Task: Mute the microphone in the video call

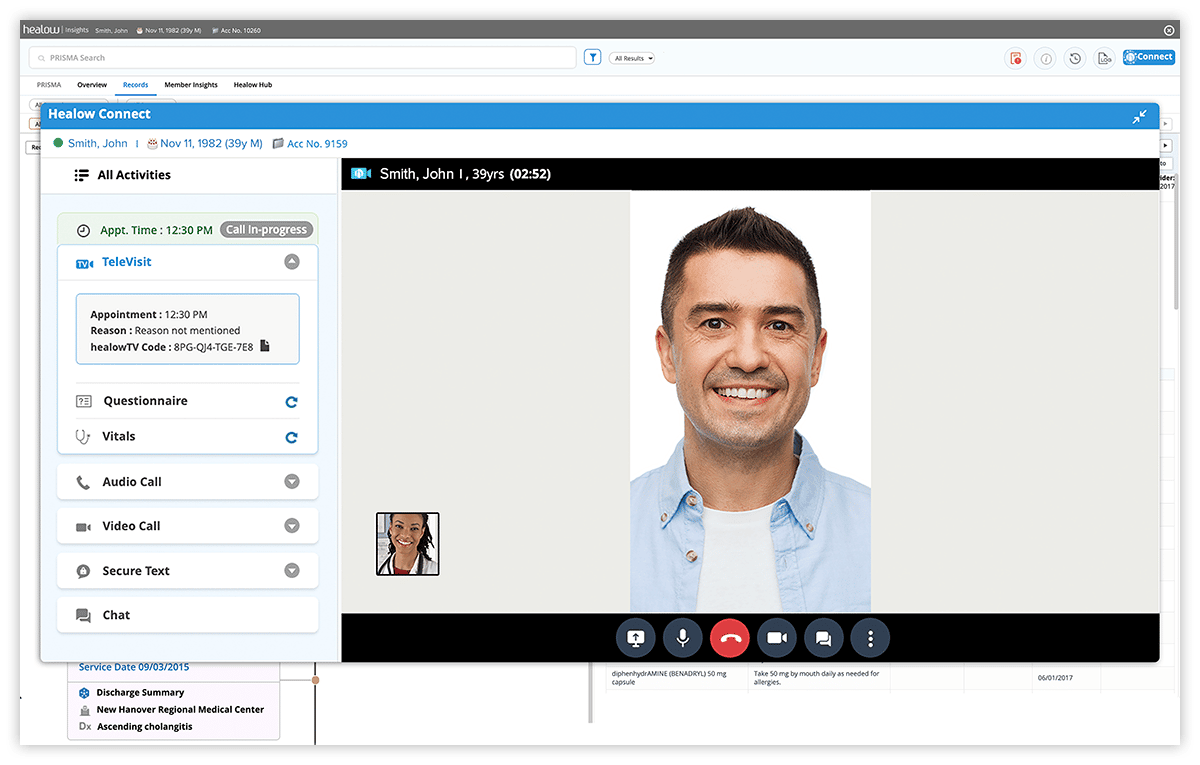Action: coord(683,638)
